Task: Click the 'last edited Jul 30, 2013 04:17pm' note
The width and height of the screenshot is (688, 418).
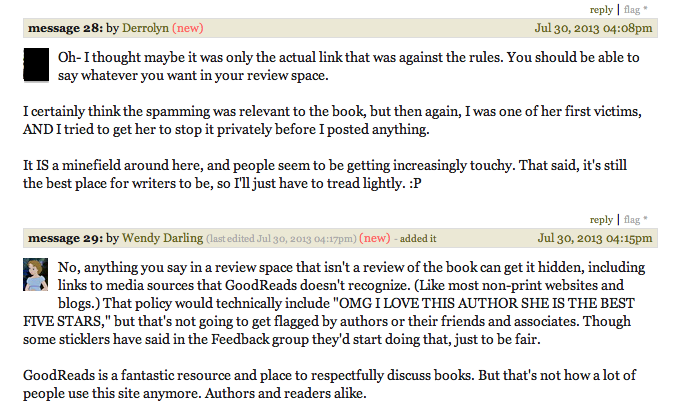Action: click(x=281, y=238)
